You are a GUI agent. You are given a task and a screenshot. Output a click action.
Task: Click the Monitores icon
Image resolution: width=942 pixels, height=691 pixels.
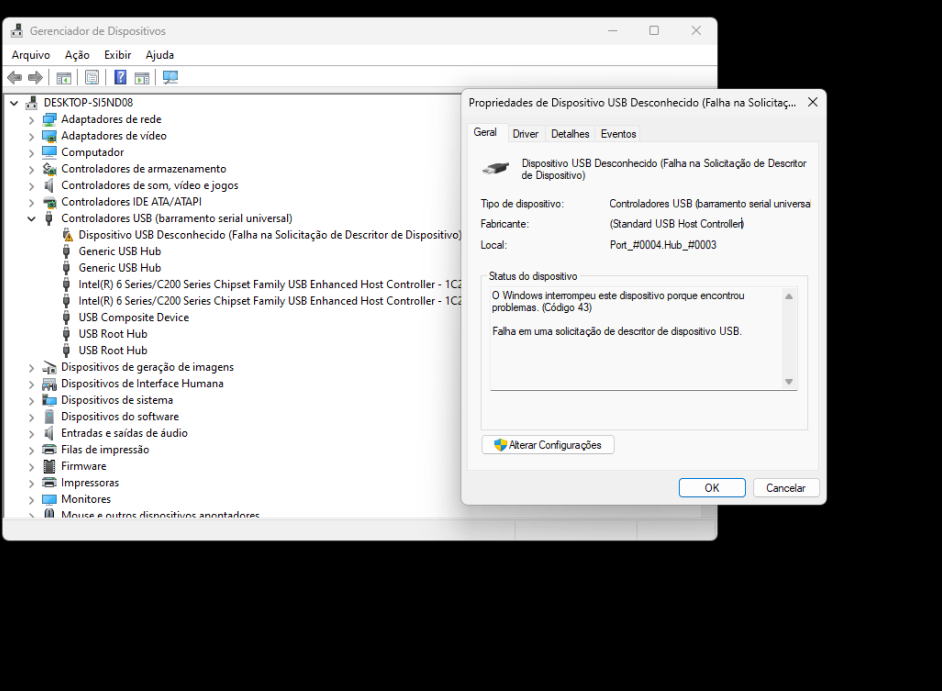(49, 499)
